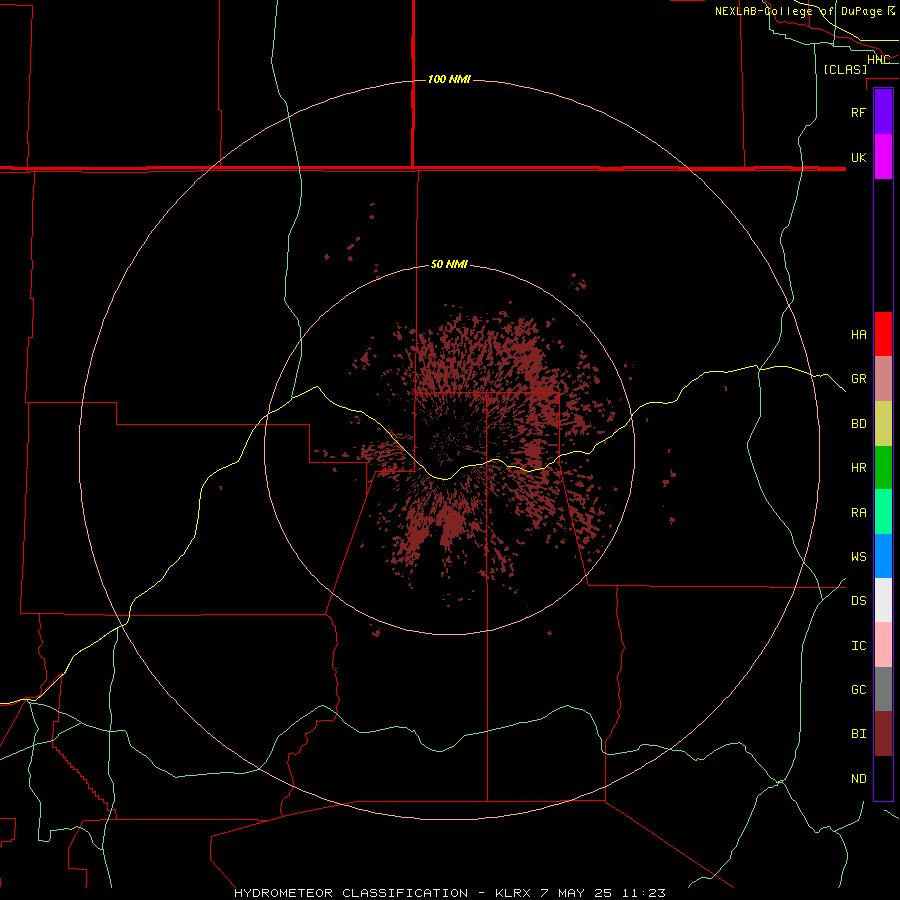
Task: Click the RA legend label
Action: point(858,513)
